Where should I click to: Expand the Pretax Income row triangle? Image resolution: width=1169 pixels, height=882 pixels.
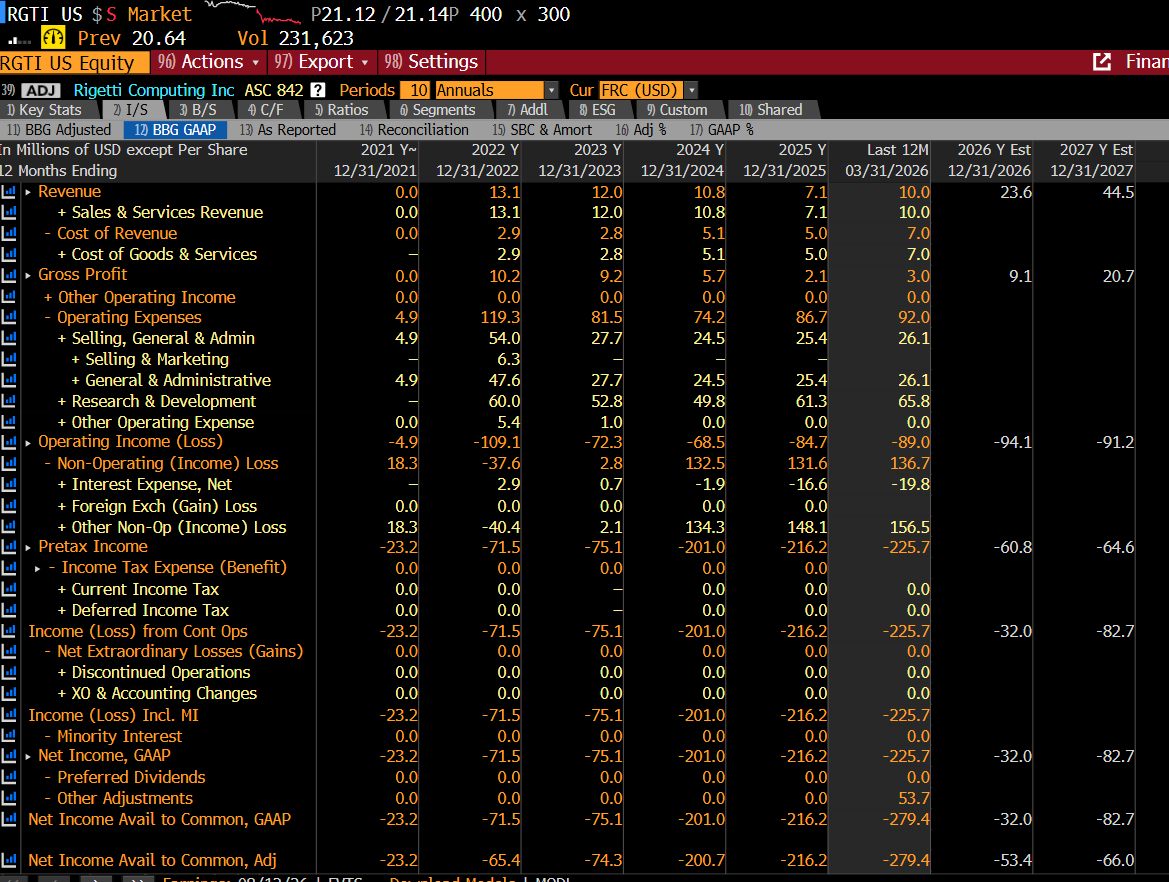28,548
